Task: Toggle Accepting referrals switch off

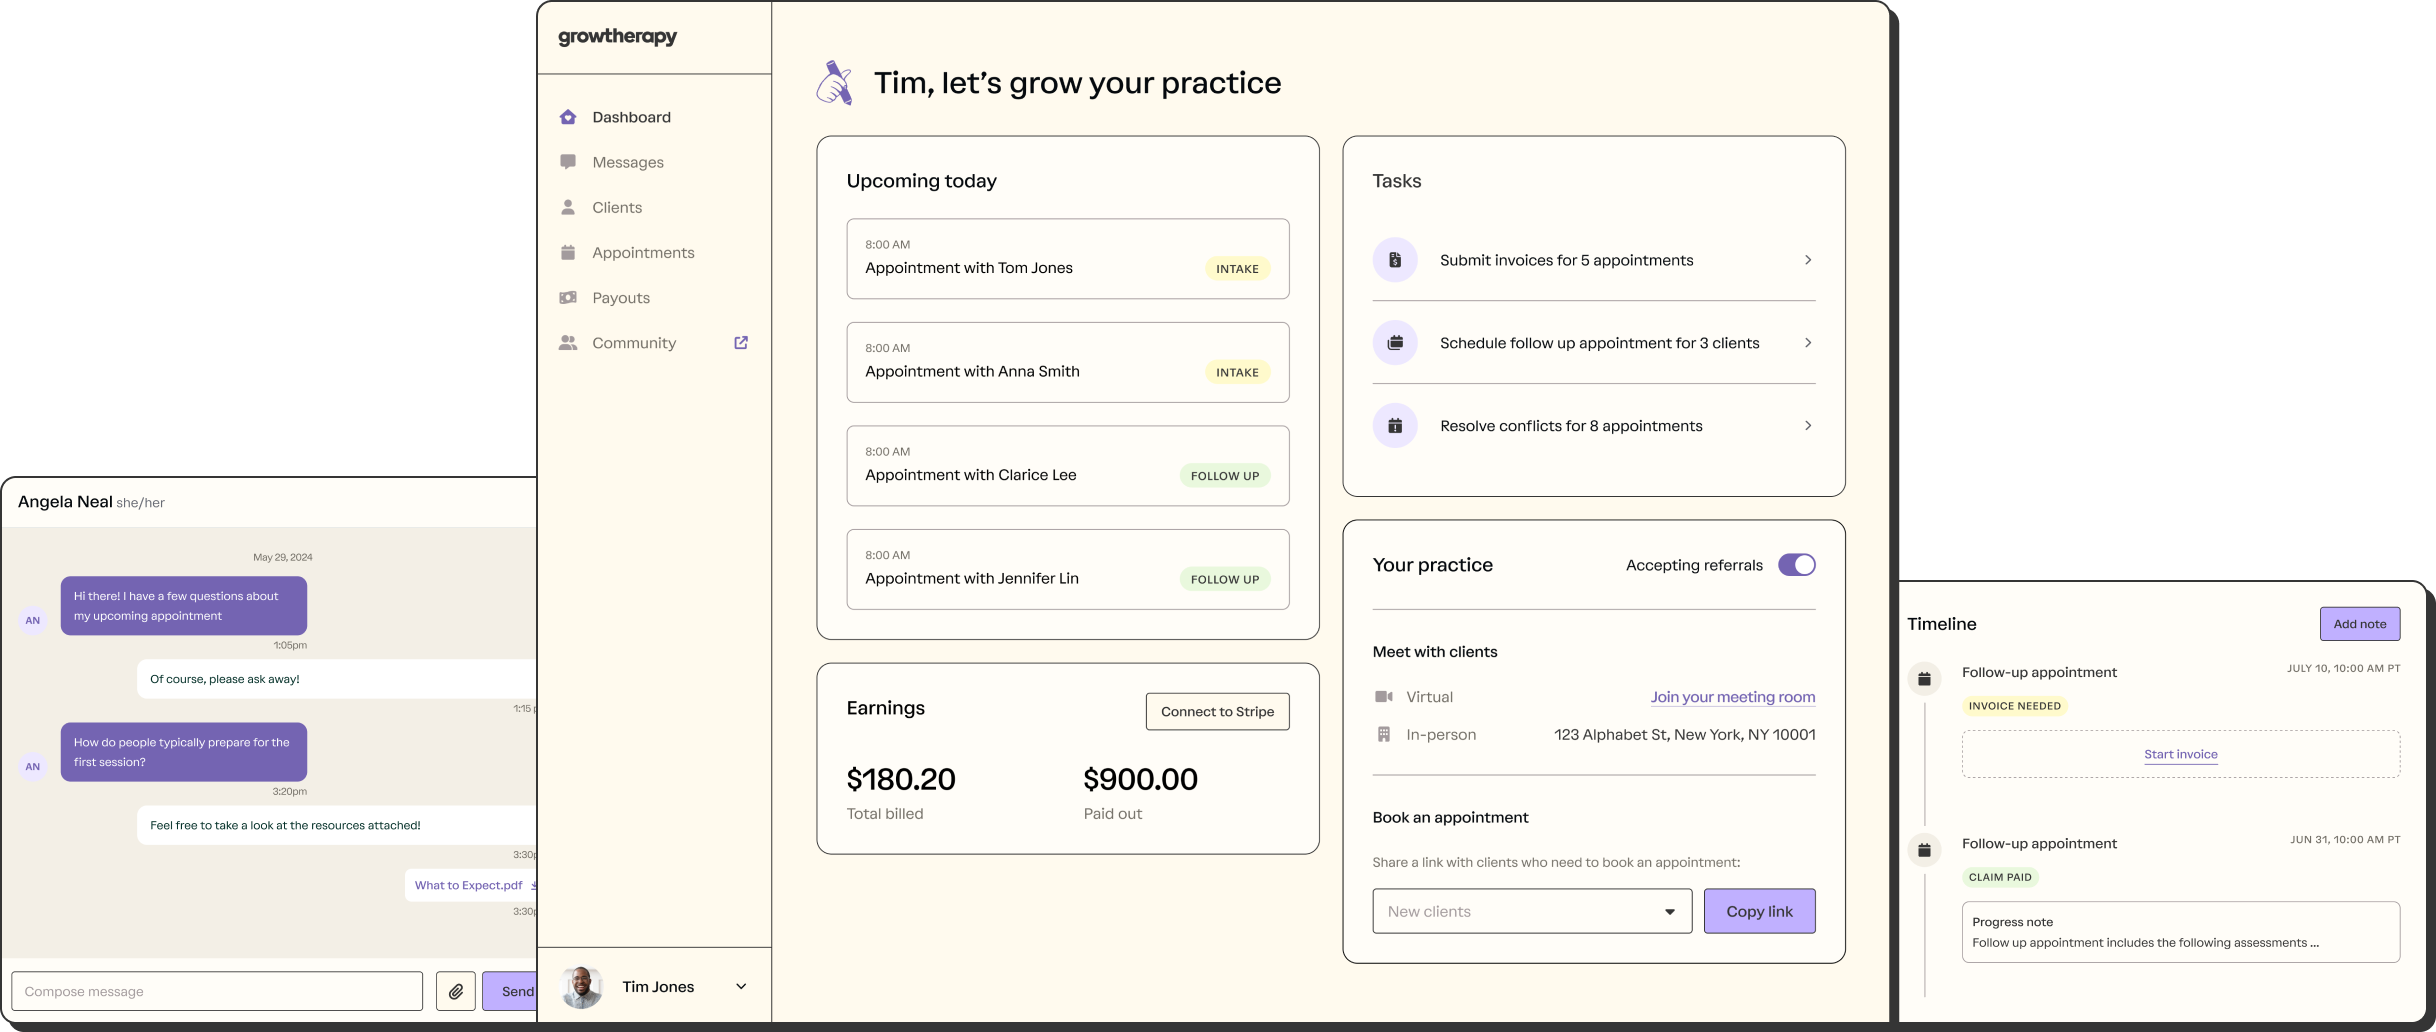Action: coord(1796,565)
